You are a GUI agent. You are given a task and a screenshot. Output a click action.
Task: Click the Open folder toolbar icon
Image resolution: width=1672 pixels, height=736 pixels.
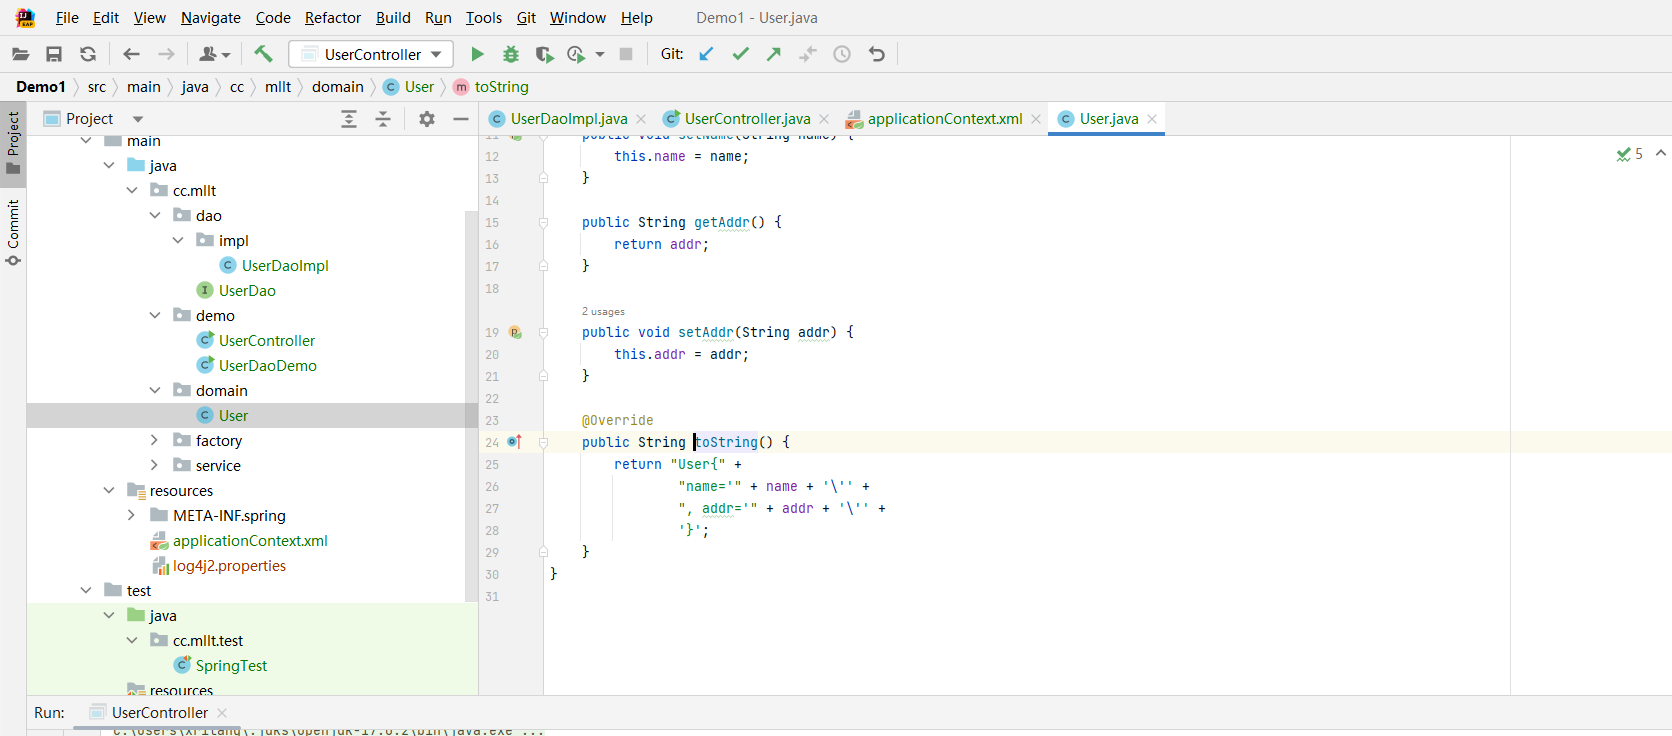point(20,54)
